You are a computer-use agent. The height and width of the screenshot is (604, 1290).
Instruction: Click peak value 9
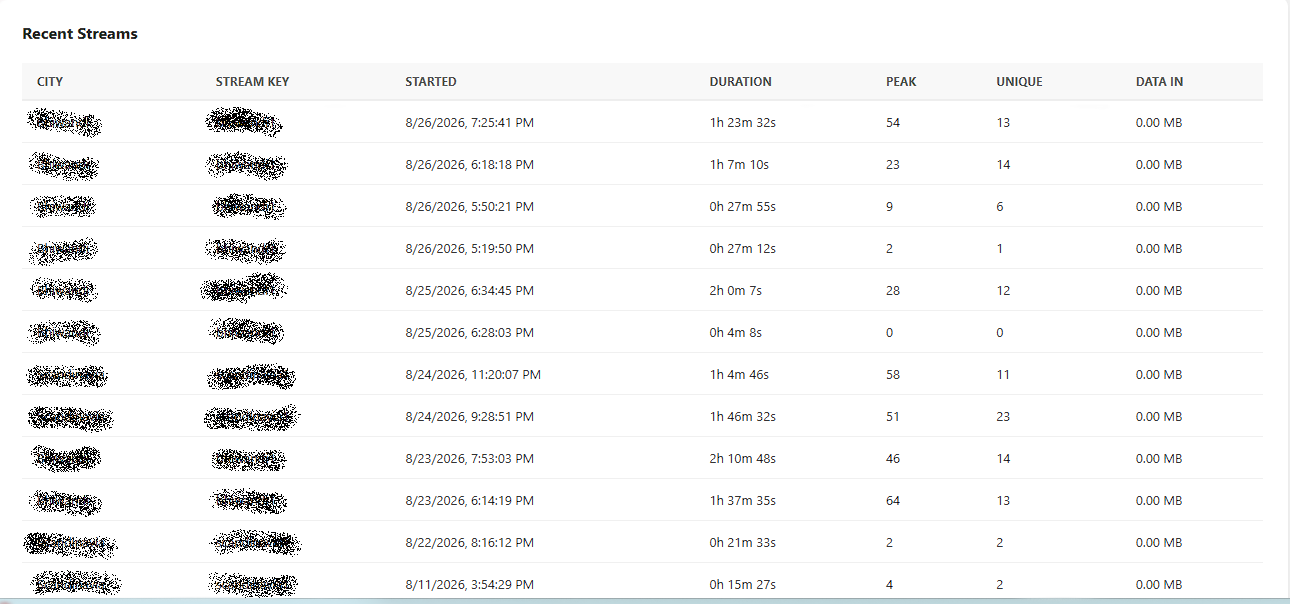click(890, 207)
